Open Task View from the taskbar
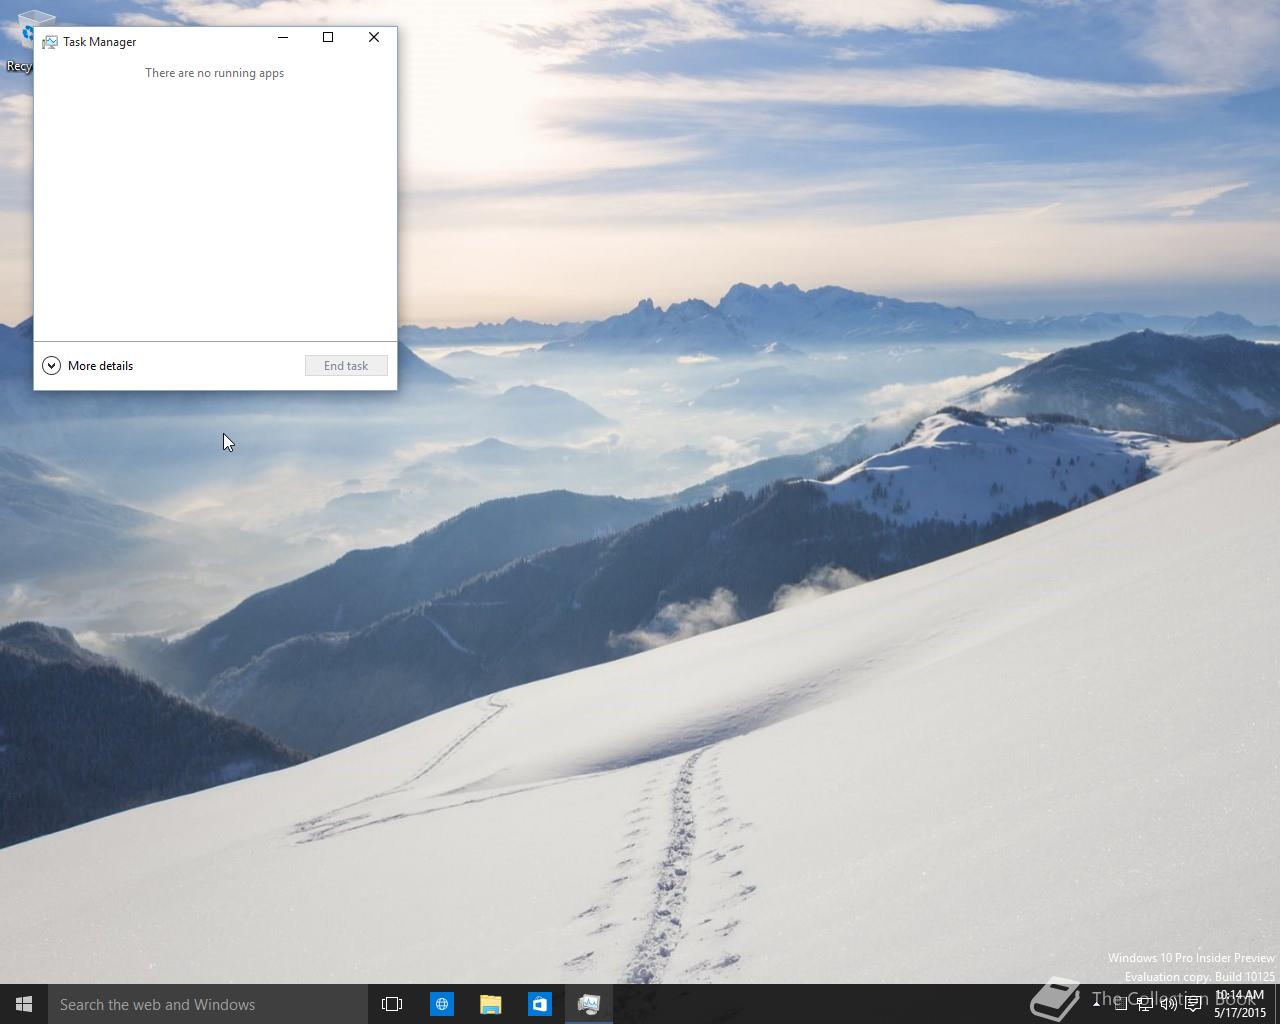 [392, 1004]
